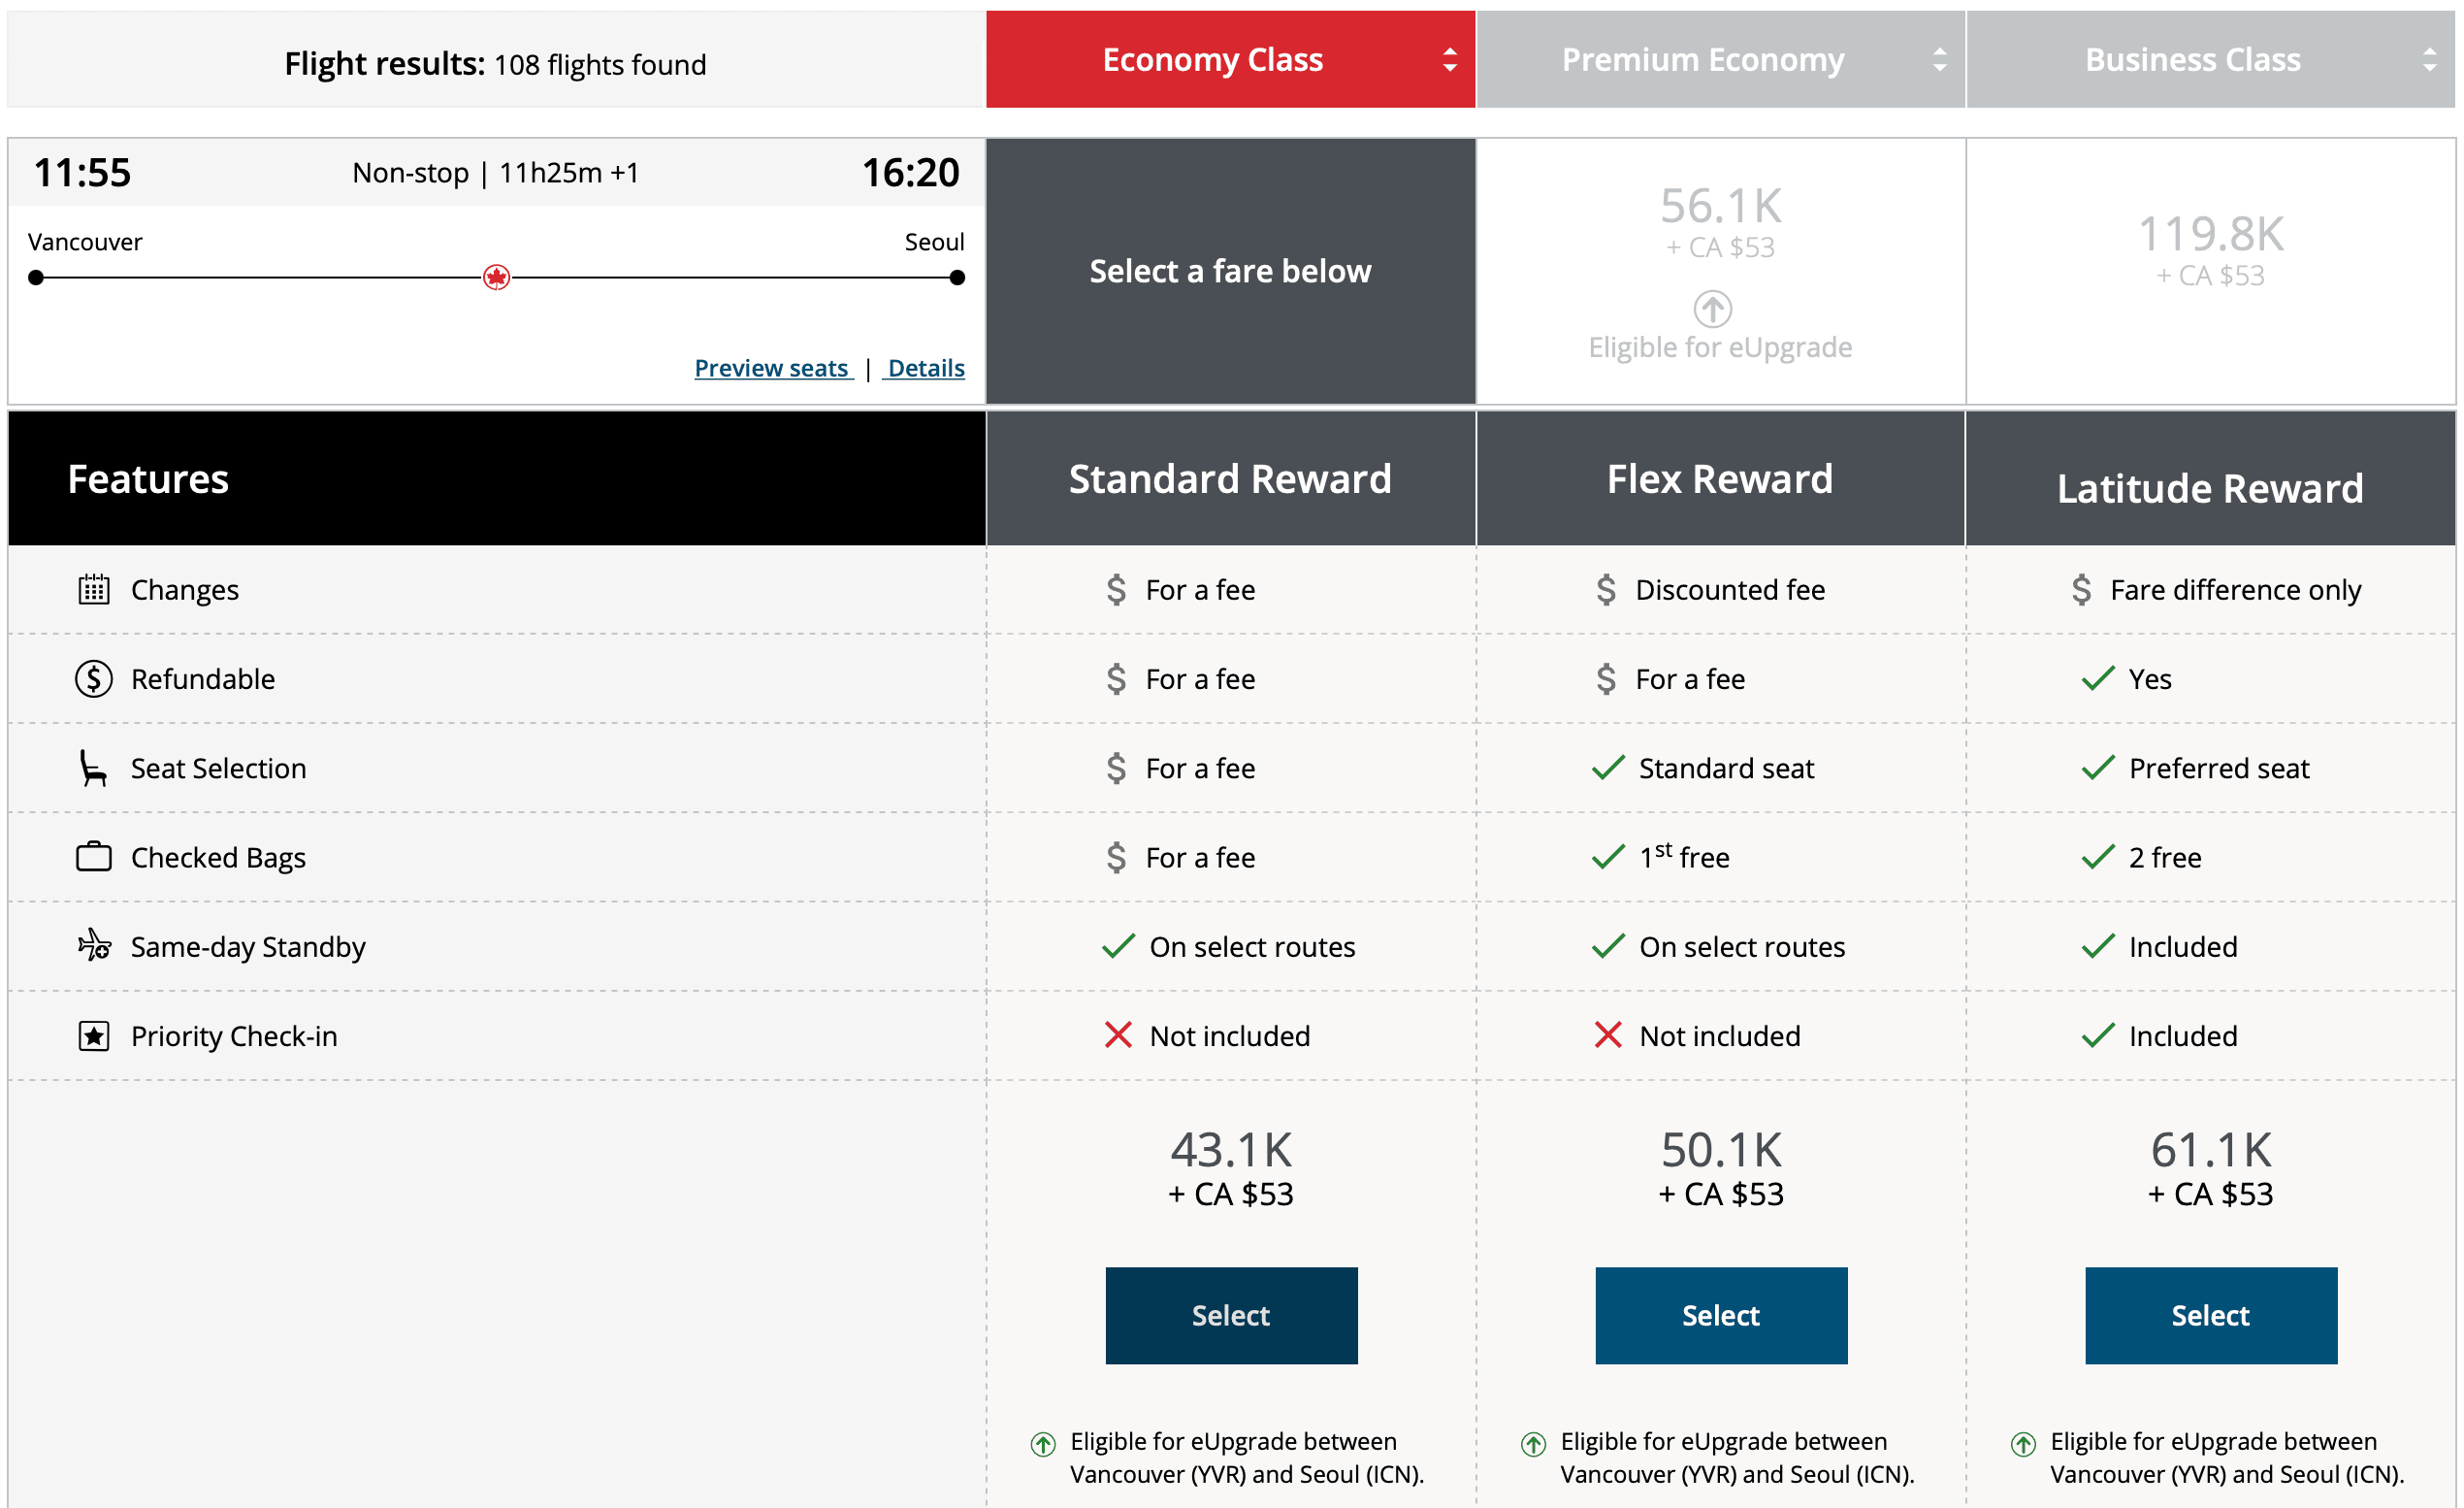
Task: Sort by Business Class arrows
Action: point(2430,60)
